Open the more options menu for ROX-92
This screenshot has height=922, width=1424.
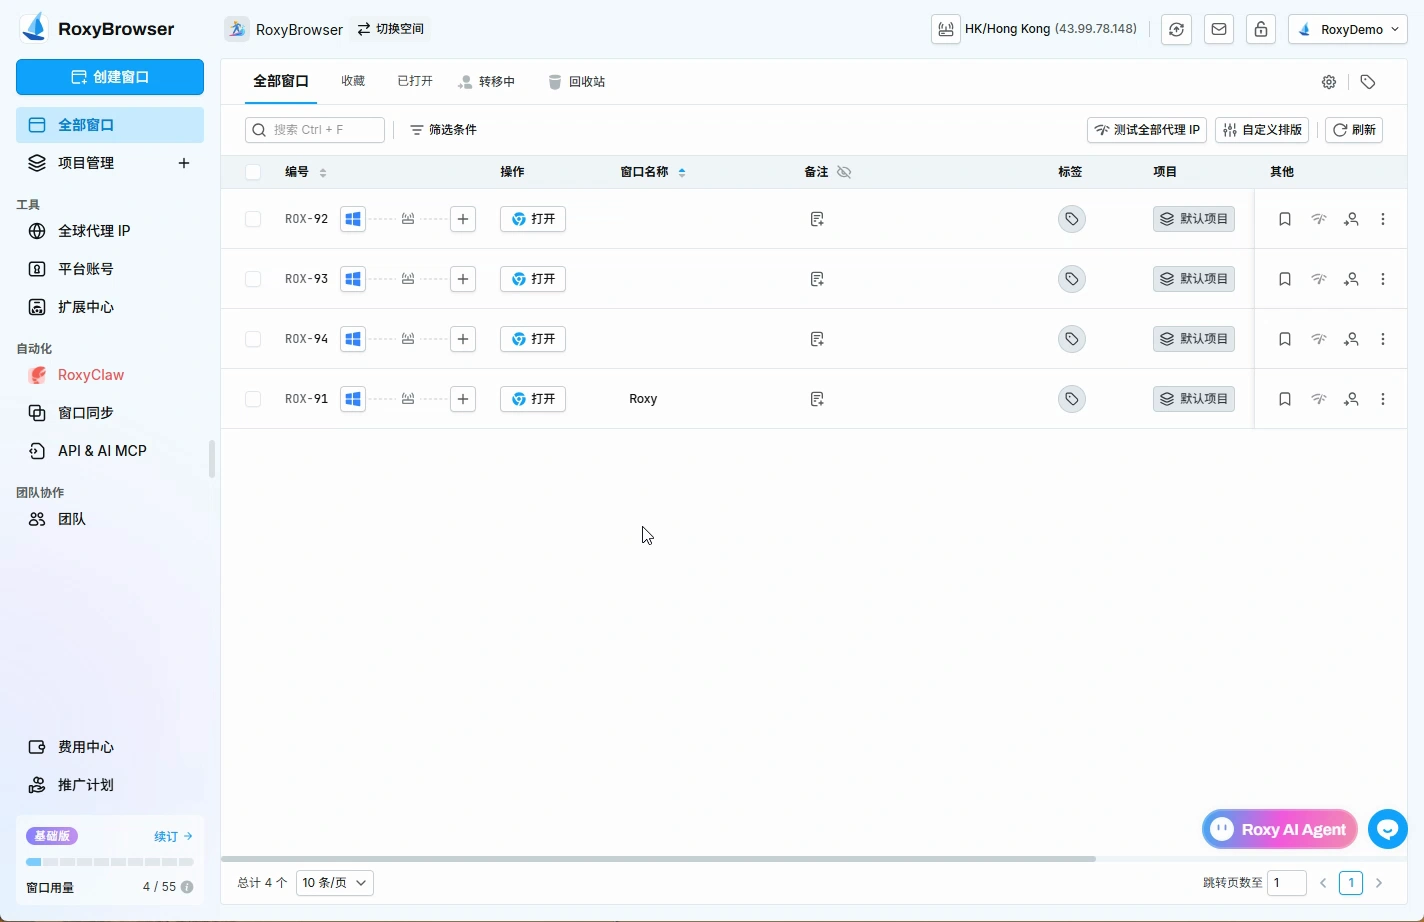pos(1383,219)
